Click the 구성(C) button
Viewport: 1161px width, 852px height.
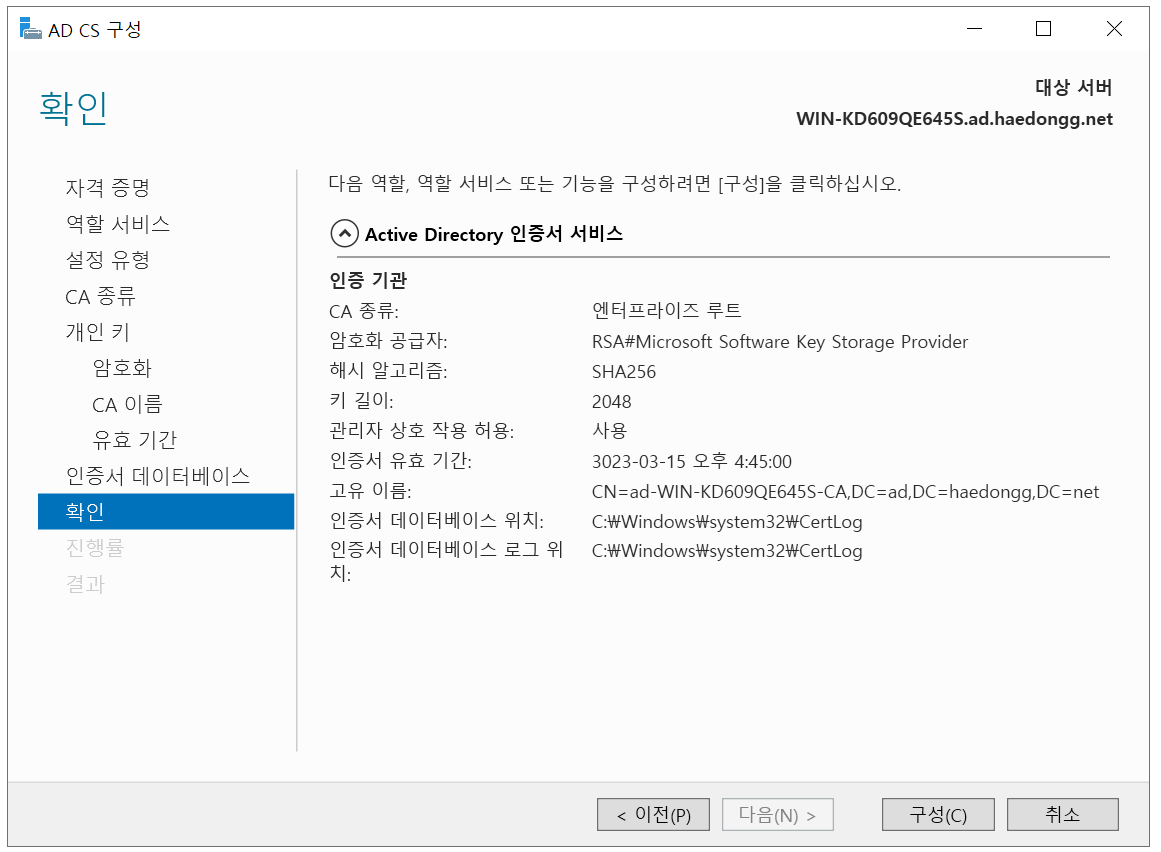pos(938,814)
